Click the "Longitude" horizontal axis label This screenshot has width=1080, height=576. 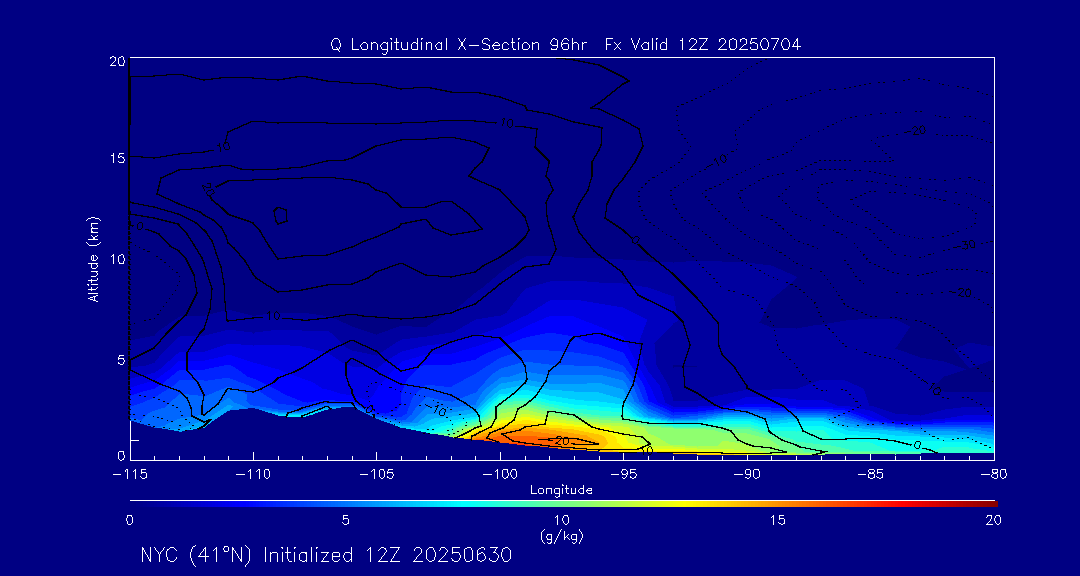pos(561,491)
